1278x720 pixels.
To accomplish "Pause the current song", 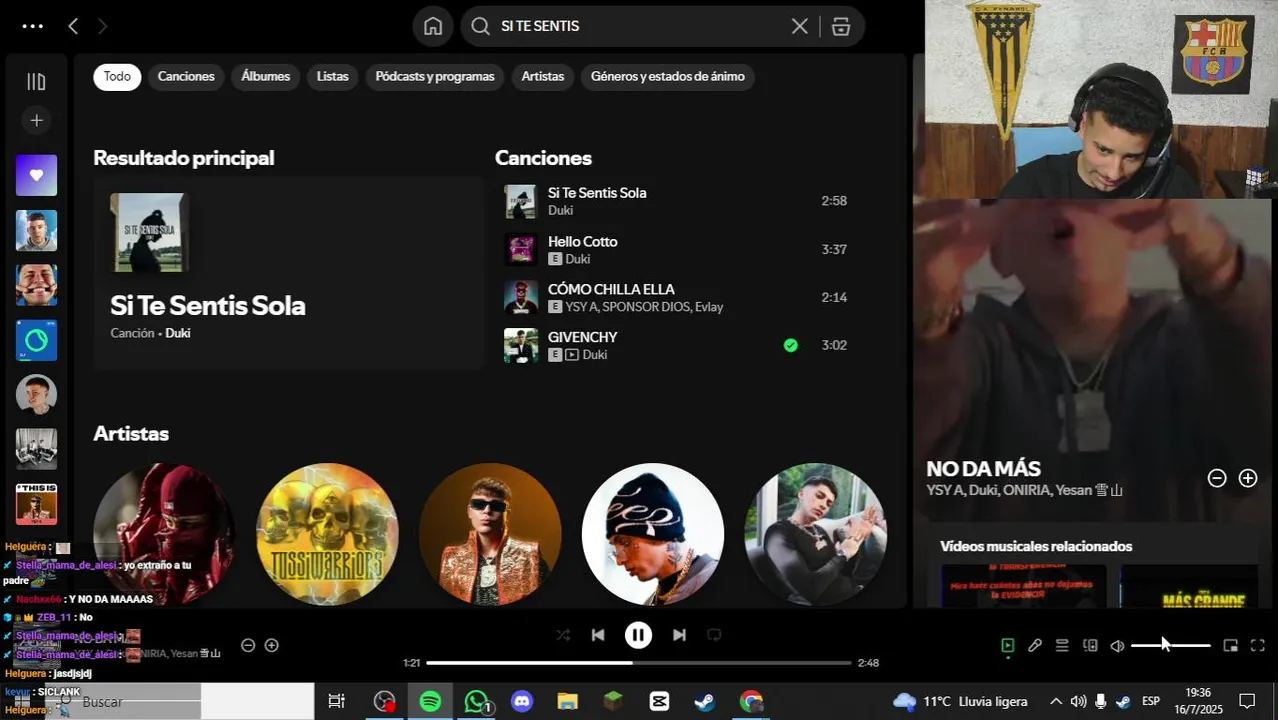I will coord(638,635).
